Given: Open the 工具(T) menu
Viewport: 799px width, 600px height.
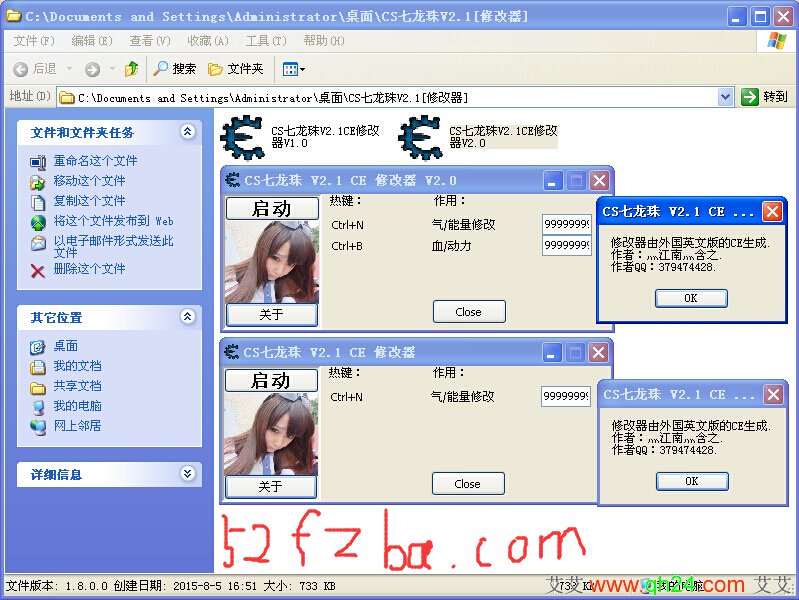Looking at the screenshot, I should coord(266,41).
